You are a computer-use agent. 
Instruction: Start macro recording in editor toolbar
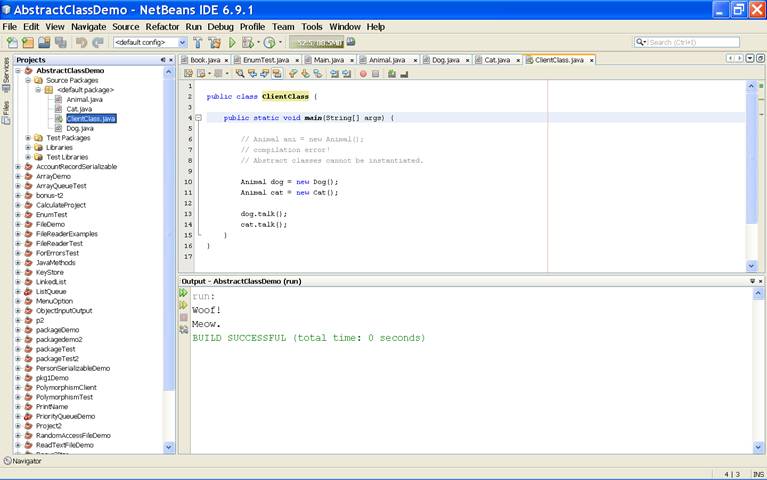tap(362, 73)
